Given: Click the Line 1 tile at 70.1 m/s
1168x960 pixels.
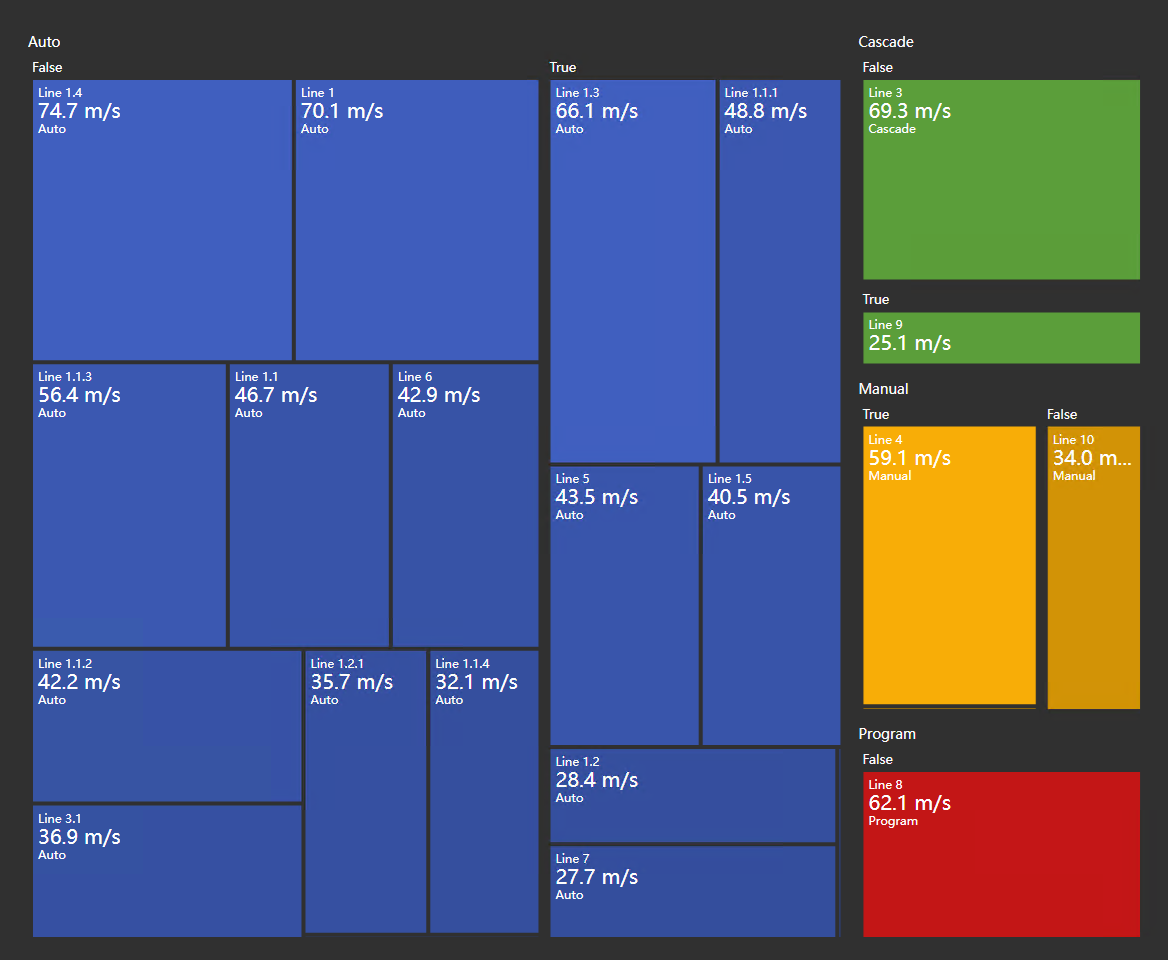Looking at the screenshot, I should pos(417,220).
